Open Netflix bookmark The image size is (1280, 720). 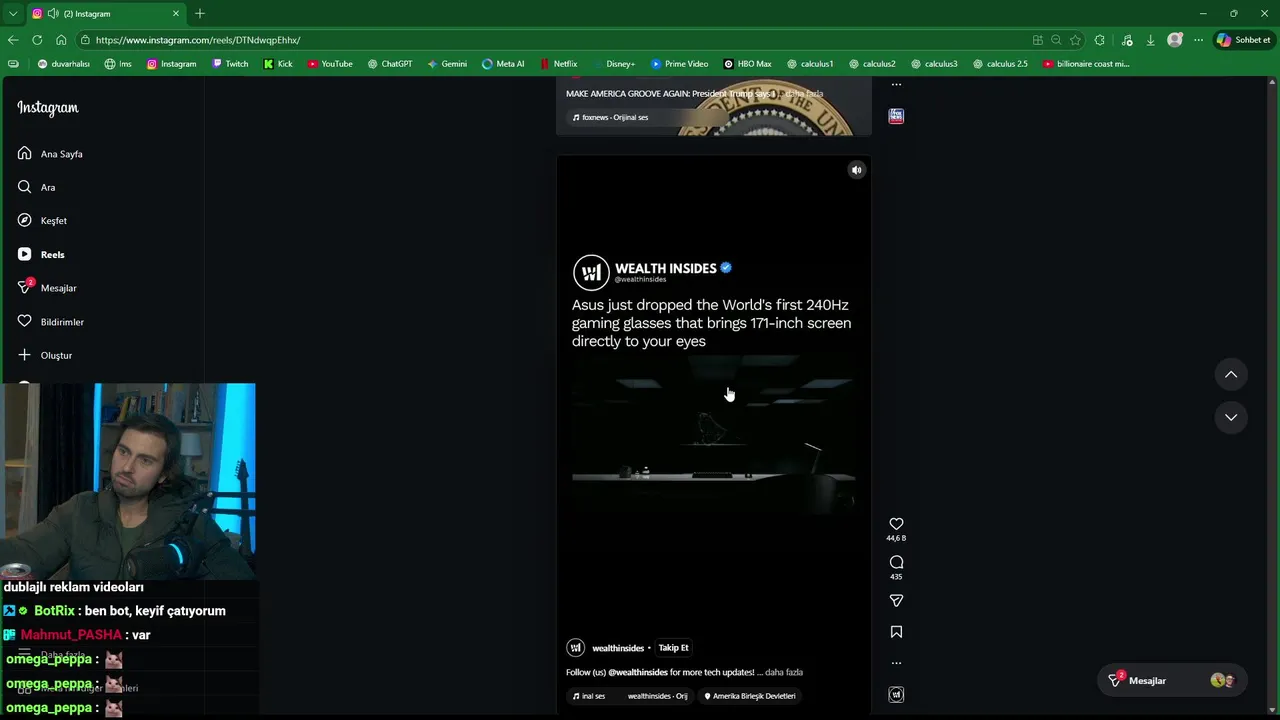click(558, 64)
